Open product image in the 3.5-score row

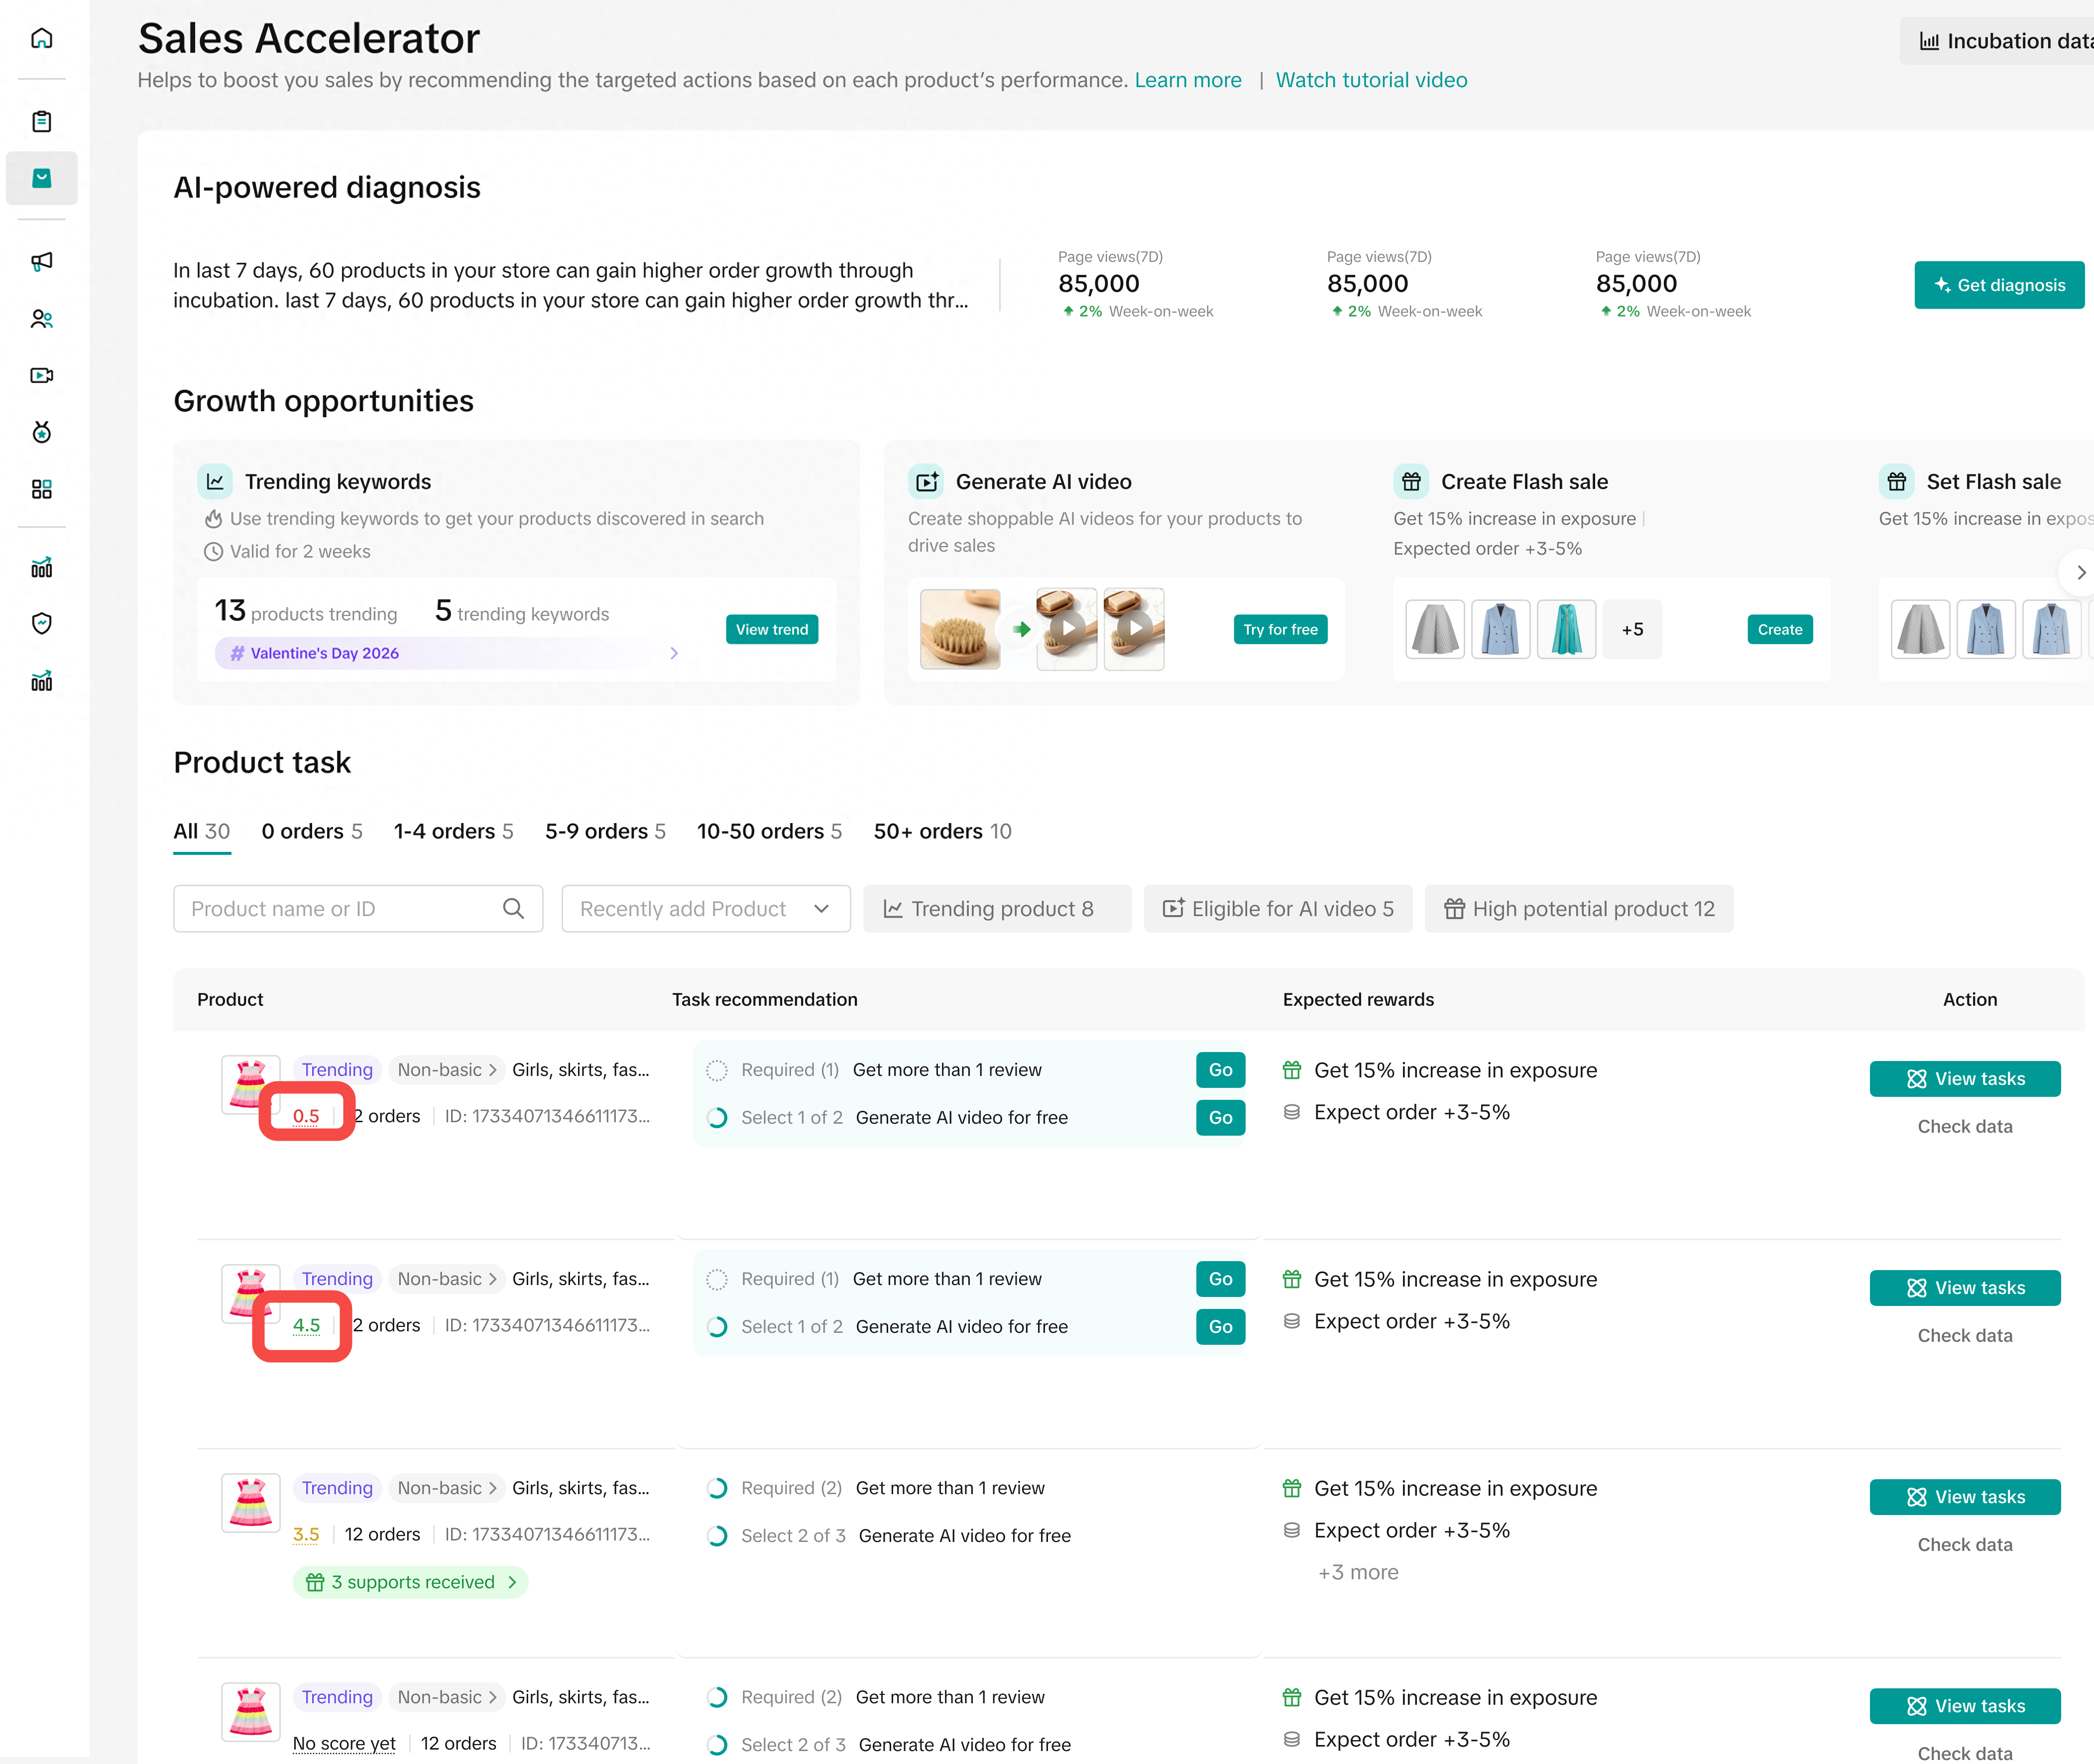coord(250,1503)
